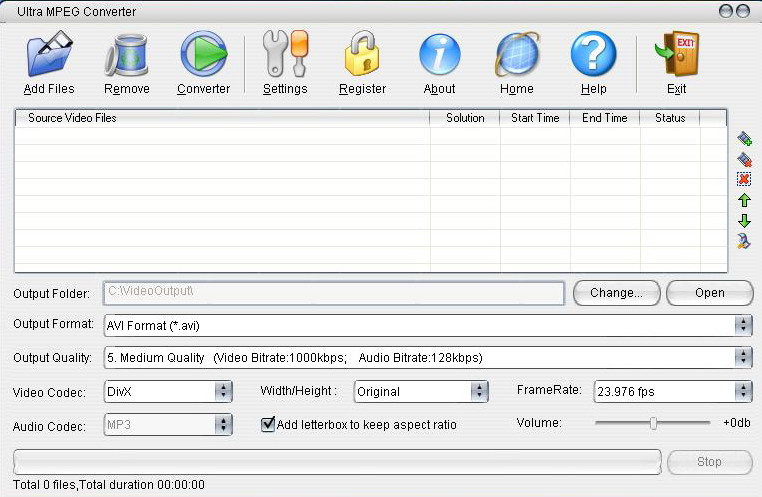The height and width of the screenshot is (497, 762).
Task: Click the conversion progress bar
Action: pyautogui.click(x=337, y=462)
